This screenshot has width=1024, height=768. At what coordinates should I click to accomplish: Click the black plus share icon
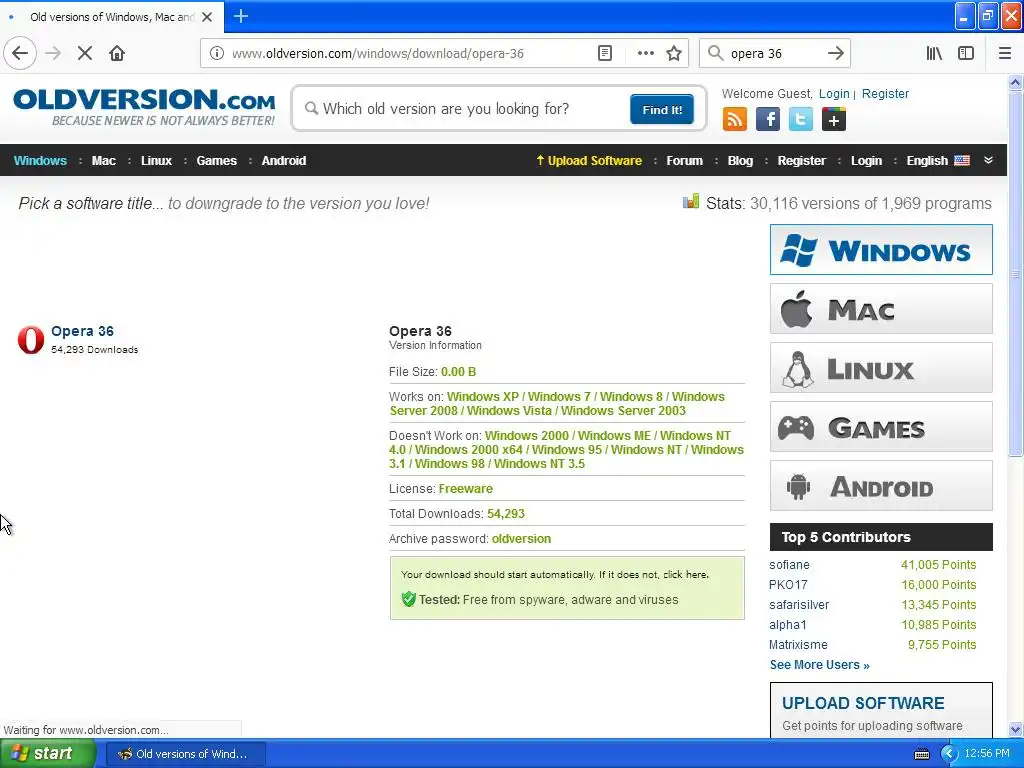(x=833, y=120)
